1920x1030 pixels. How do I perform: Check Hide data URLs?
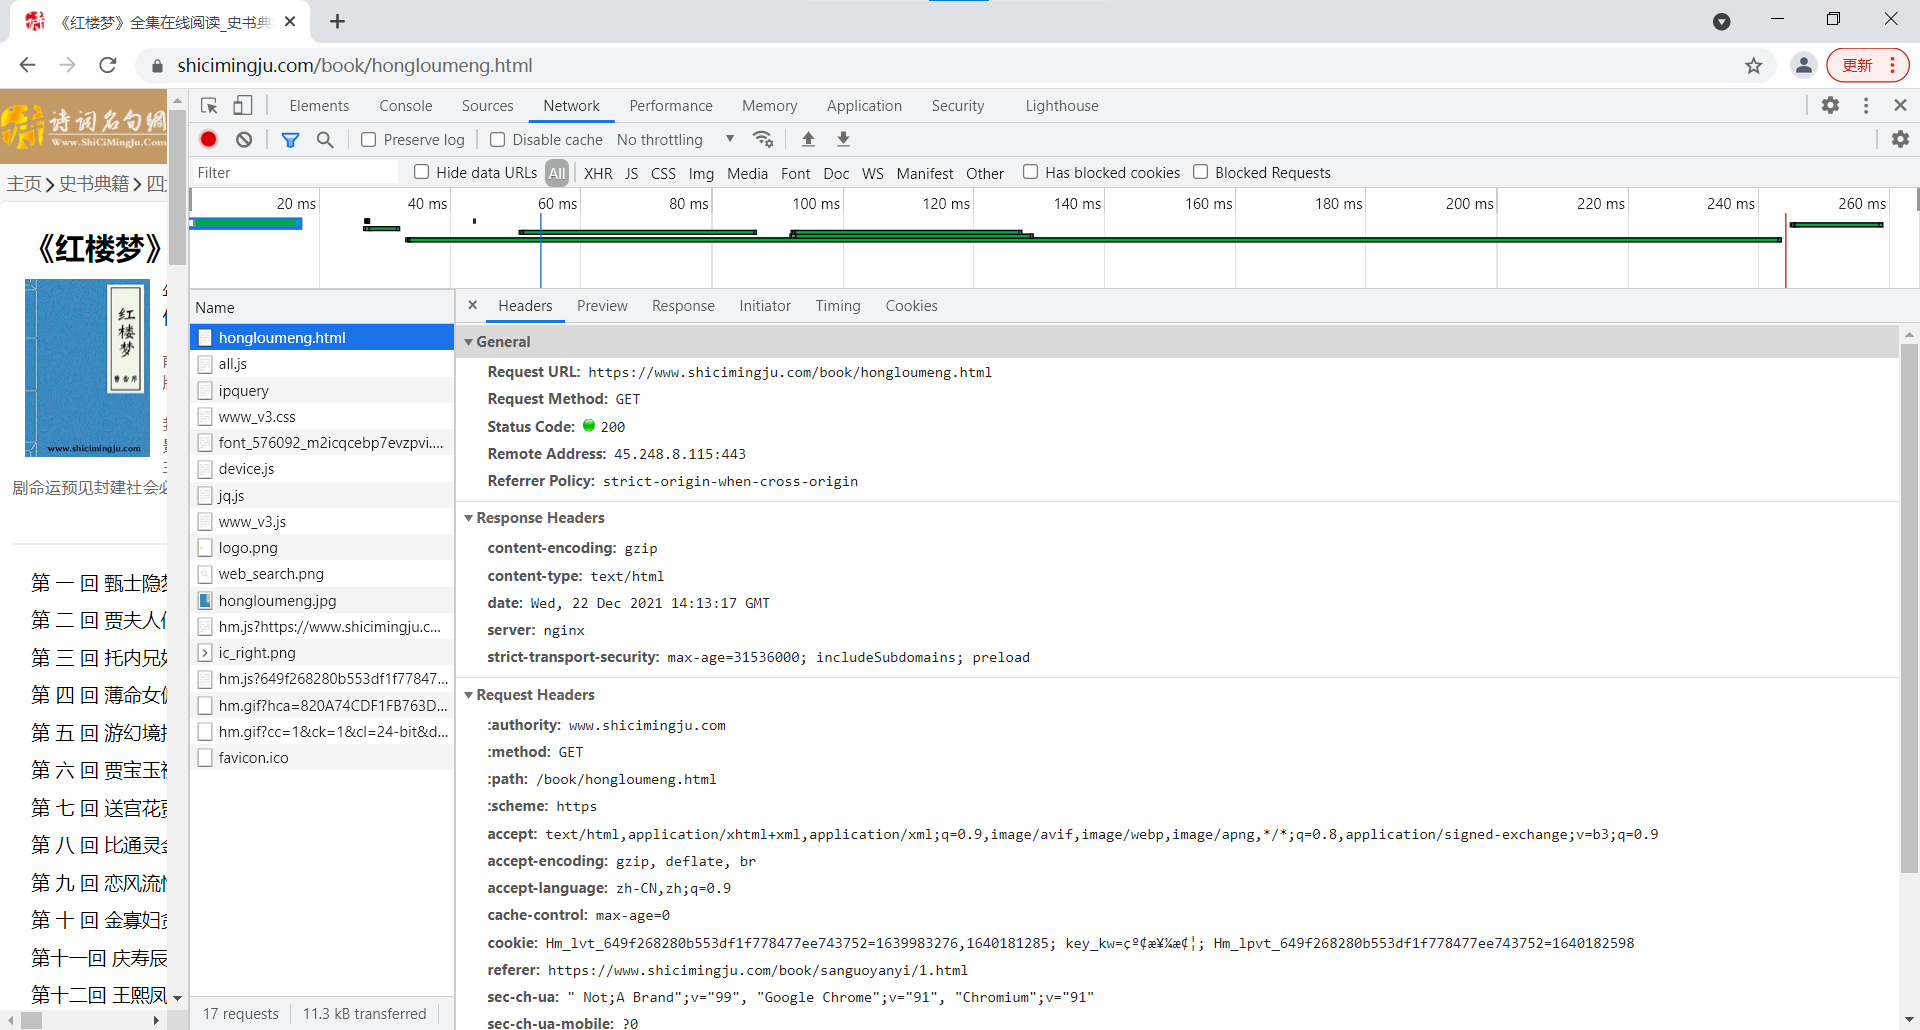(422, 172)
